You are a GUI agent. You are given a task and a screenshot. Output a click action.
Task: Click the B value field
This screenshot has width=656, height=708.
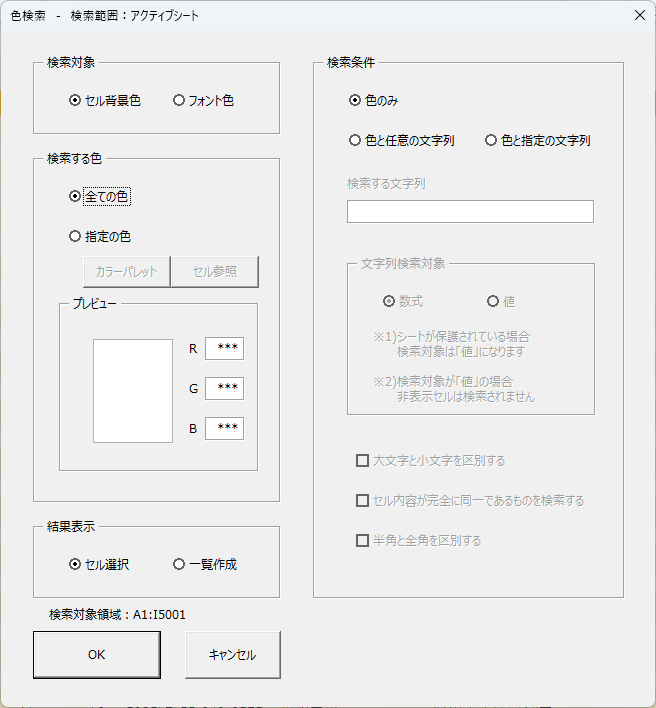tap(224, 428)
